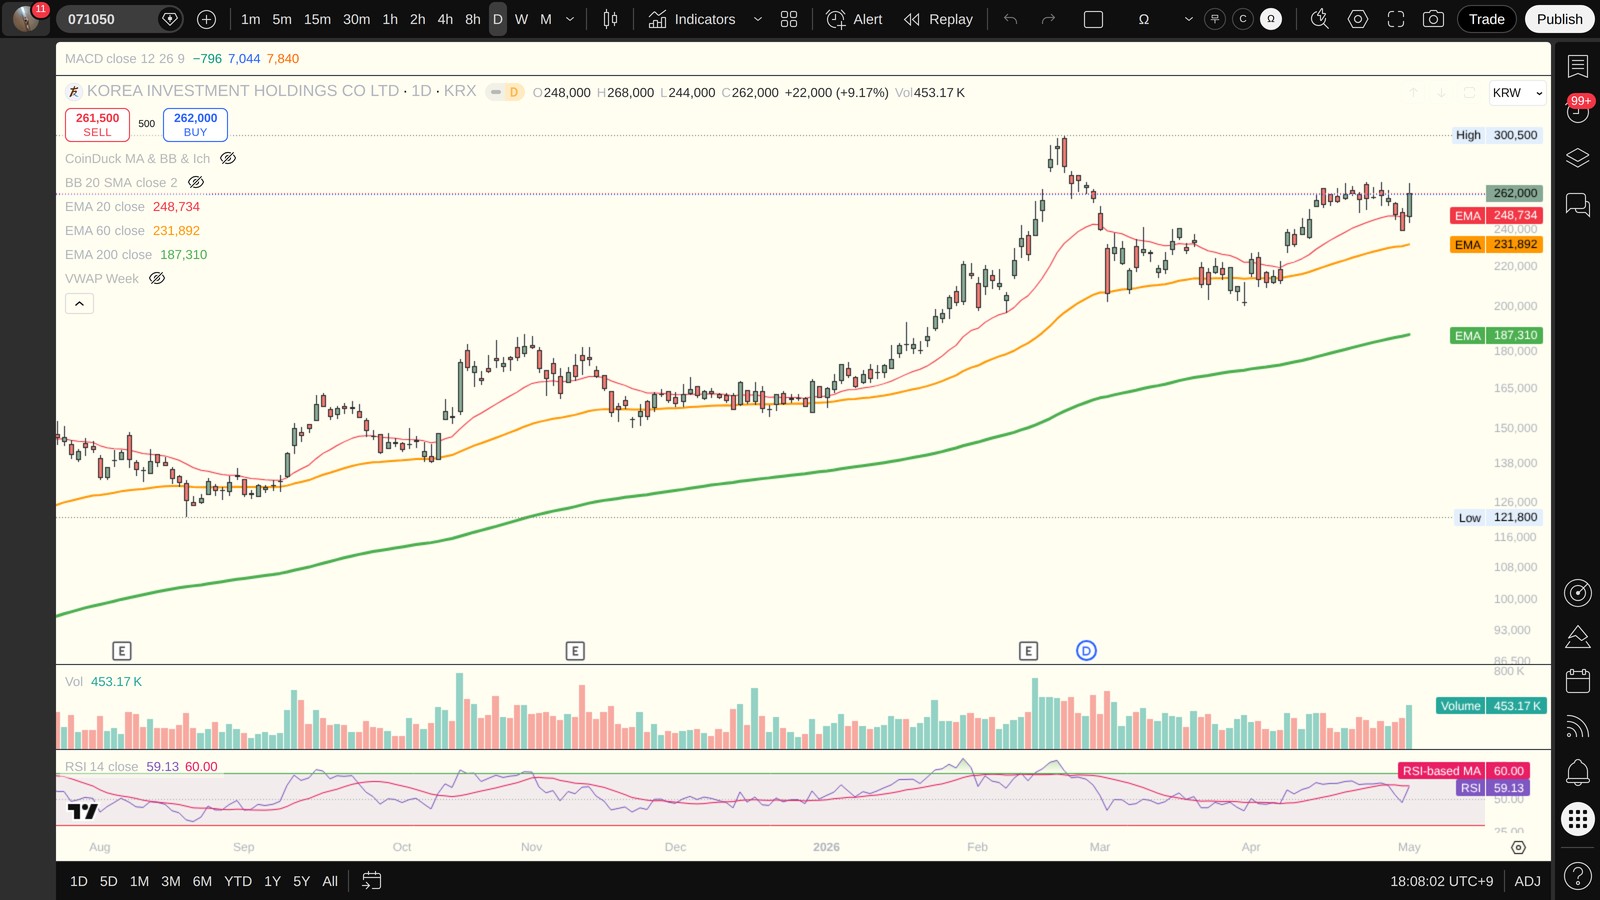Collapse the indicator legend with chevron
This screenshot has height=900, width=1600.
pos(79,303)
